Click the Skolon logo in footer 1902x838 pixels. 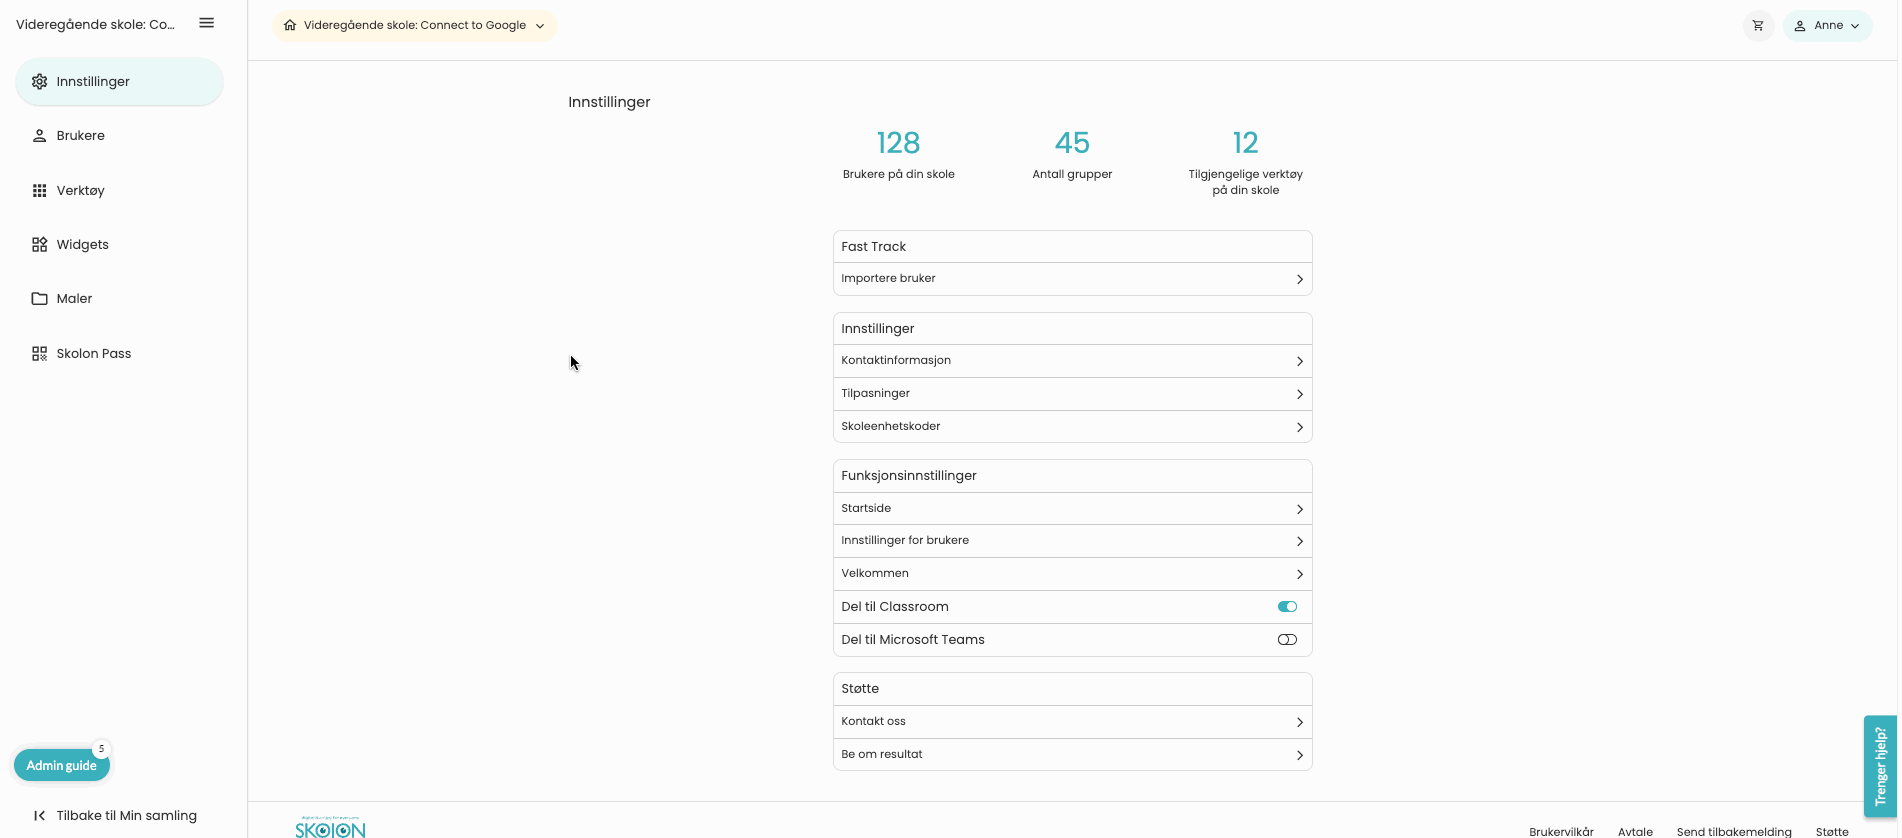pos(330,827)
